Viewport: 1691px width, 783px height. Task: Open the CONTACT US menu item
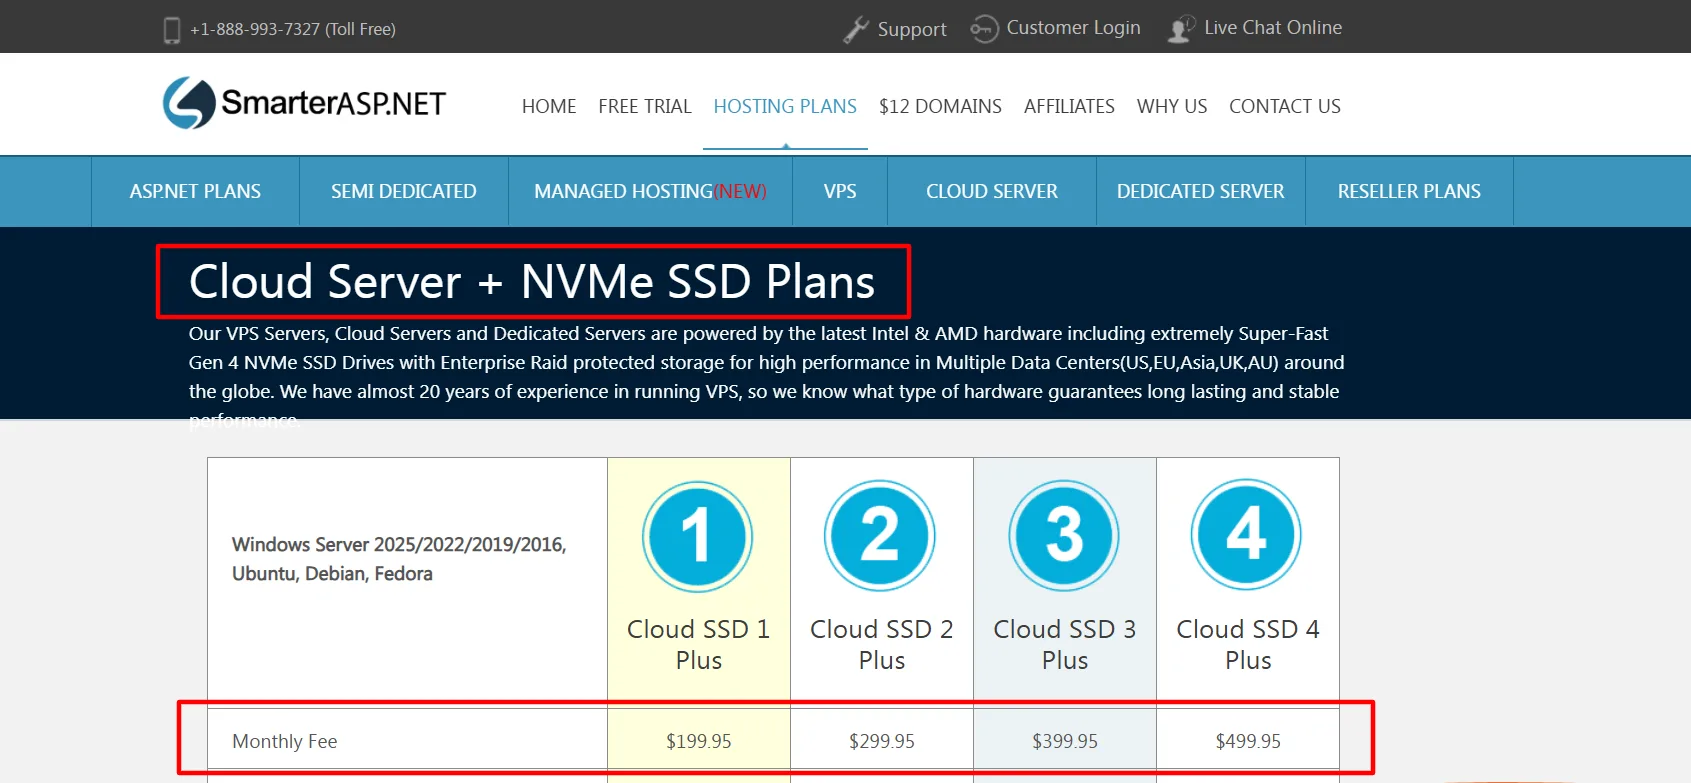(x=1285, y=106)
